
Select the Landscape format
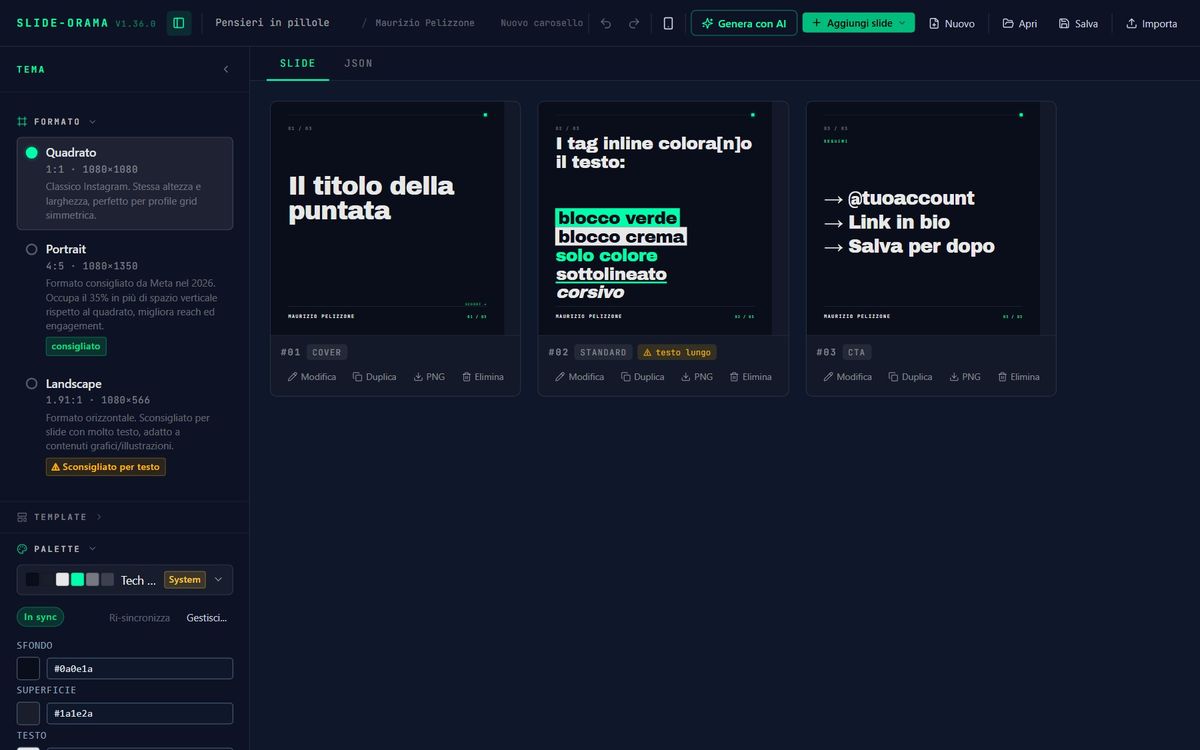point(125,425)
